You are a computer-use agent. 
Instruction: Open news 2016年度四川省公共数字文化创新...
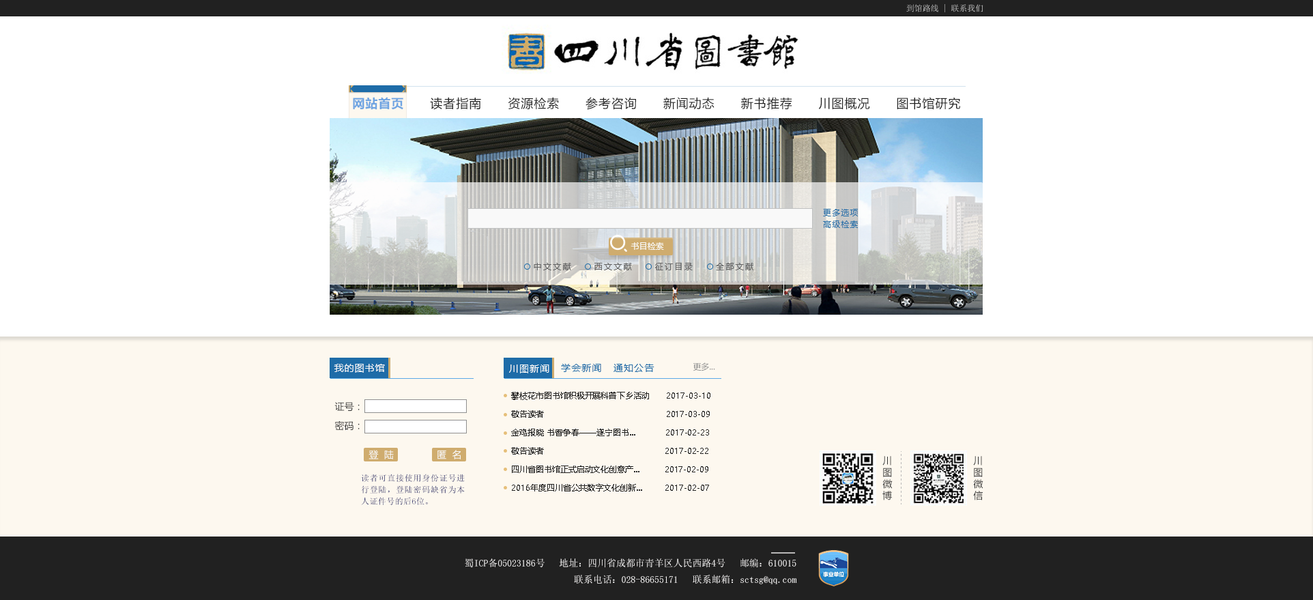click(576, 488)
